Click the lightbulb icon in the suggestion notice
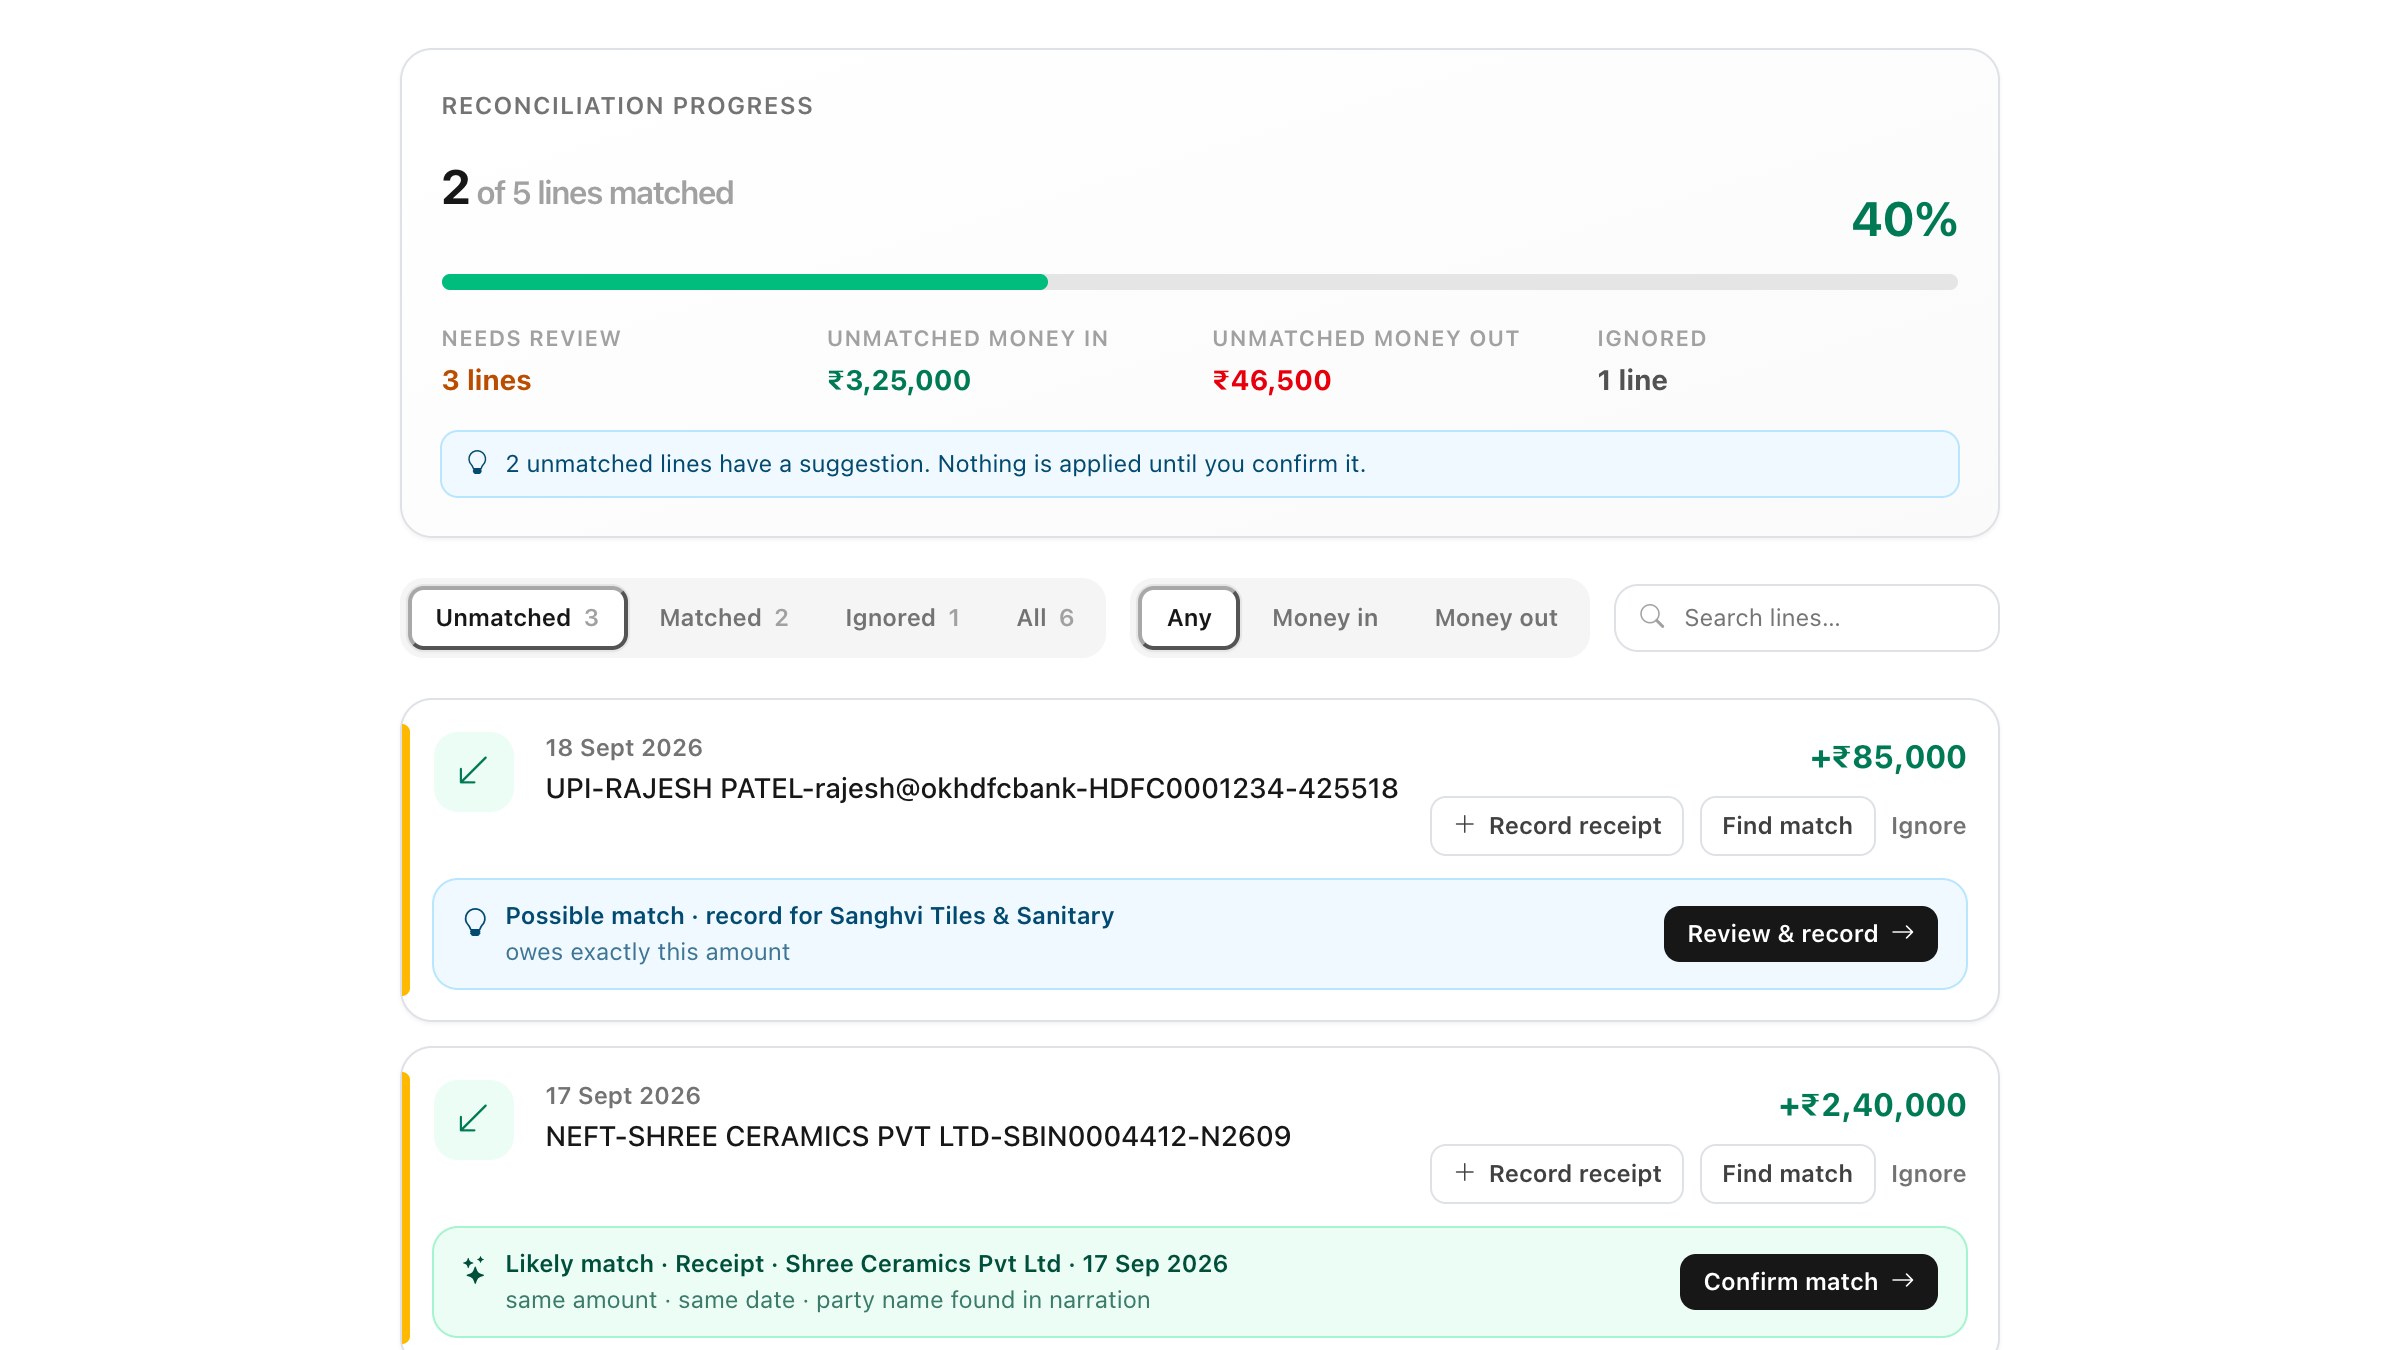This screenshot has width=2400, height=1350. click(x=477, y=463)
